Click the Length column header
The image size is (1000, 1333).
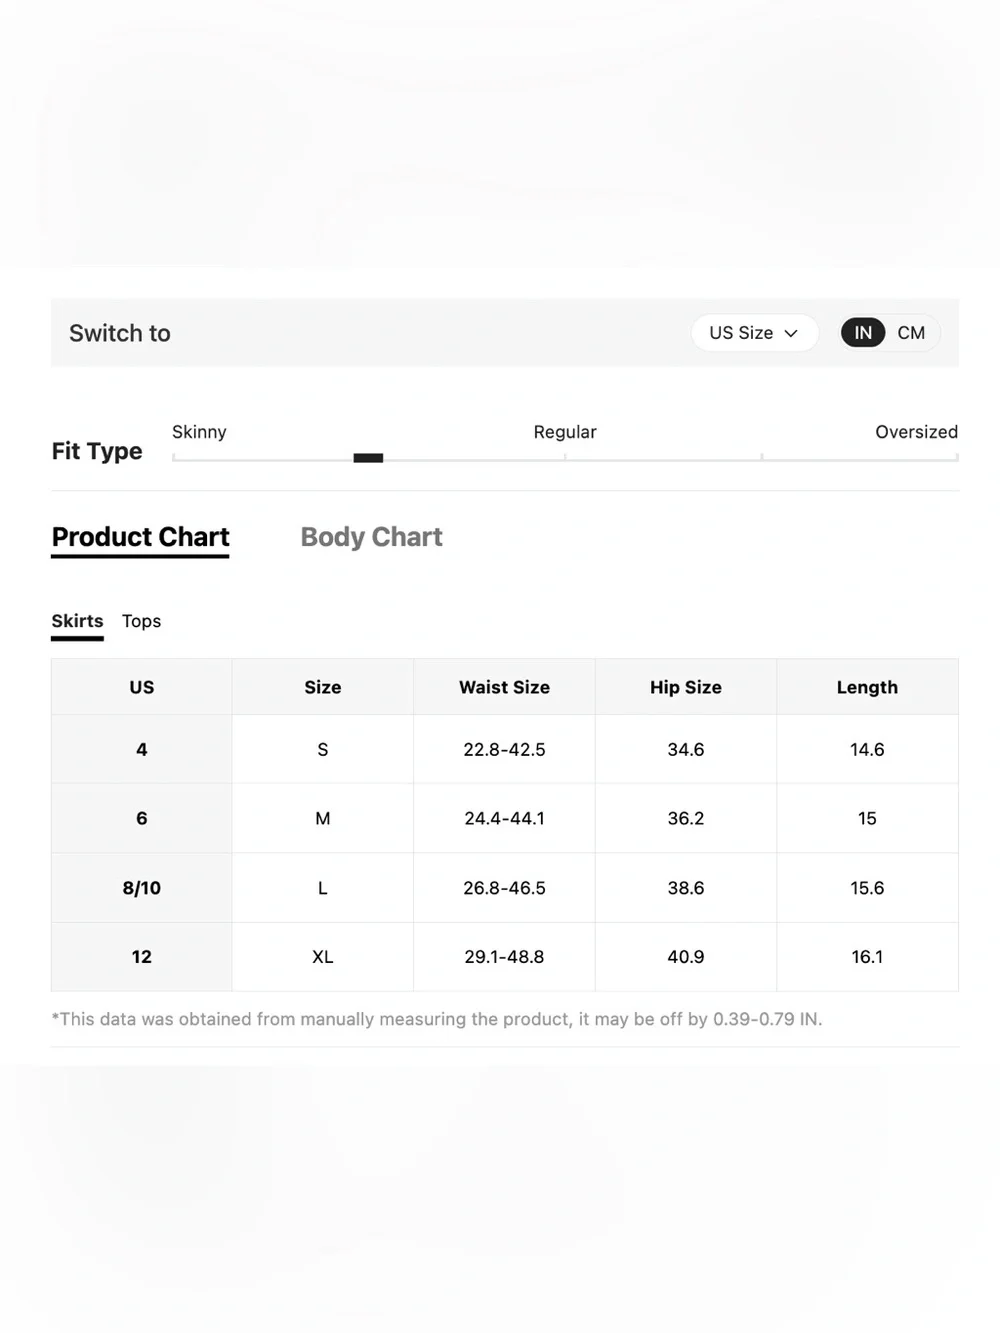pyautogui.click(x=867, y=687)
